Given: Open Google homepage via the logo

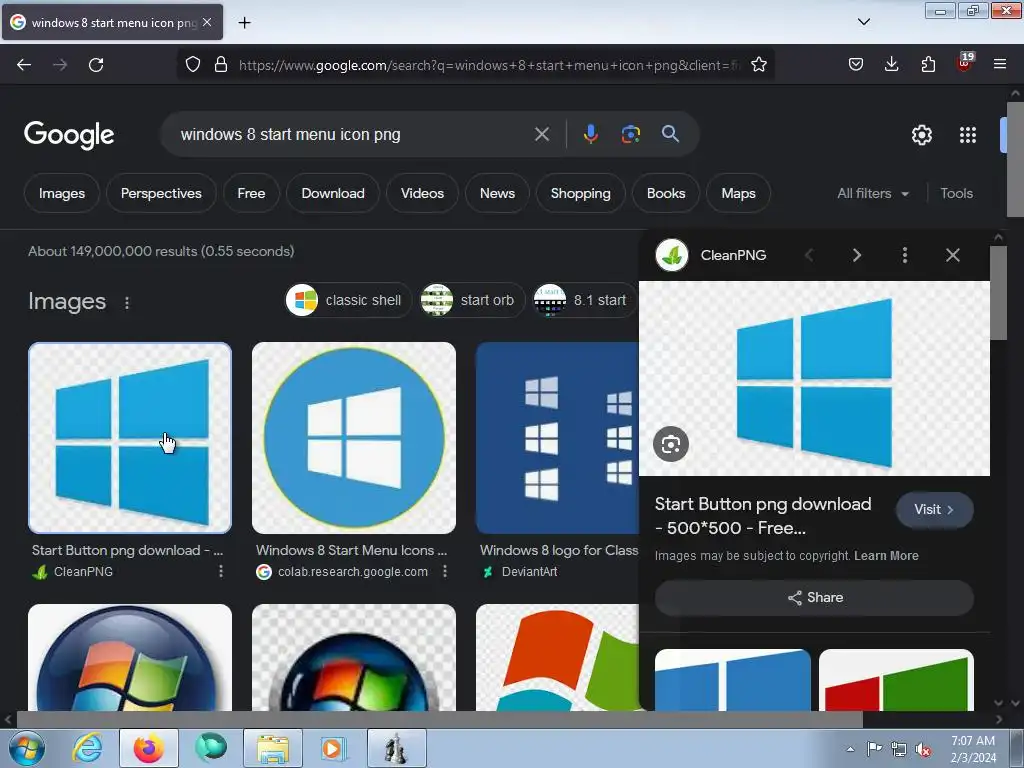Looking at the screenshot, I should click(x=69, y=135).
